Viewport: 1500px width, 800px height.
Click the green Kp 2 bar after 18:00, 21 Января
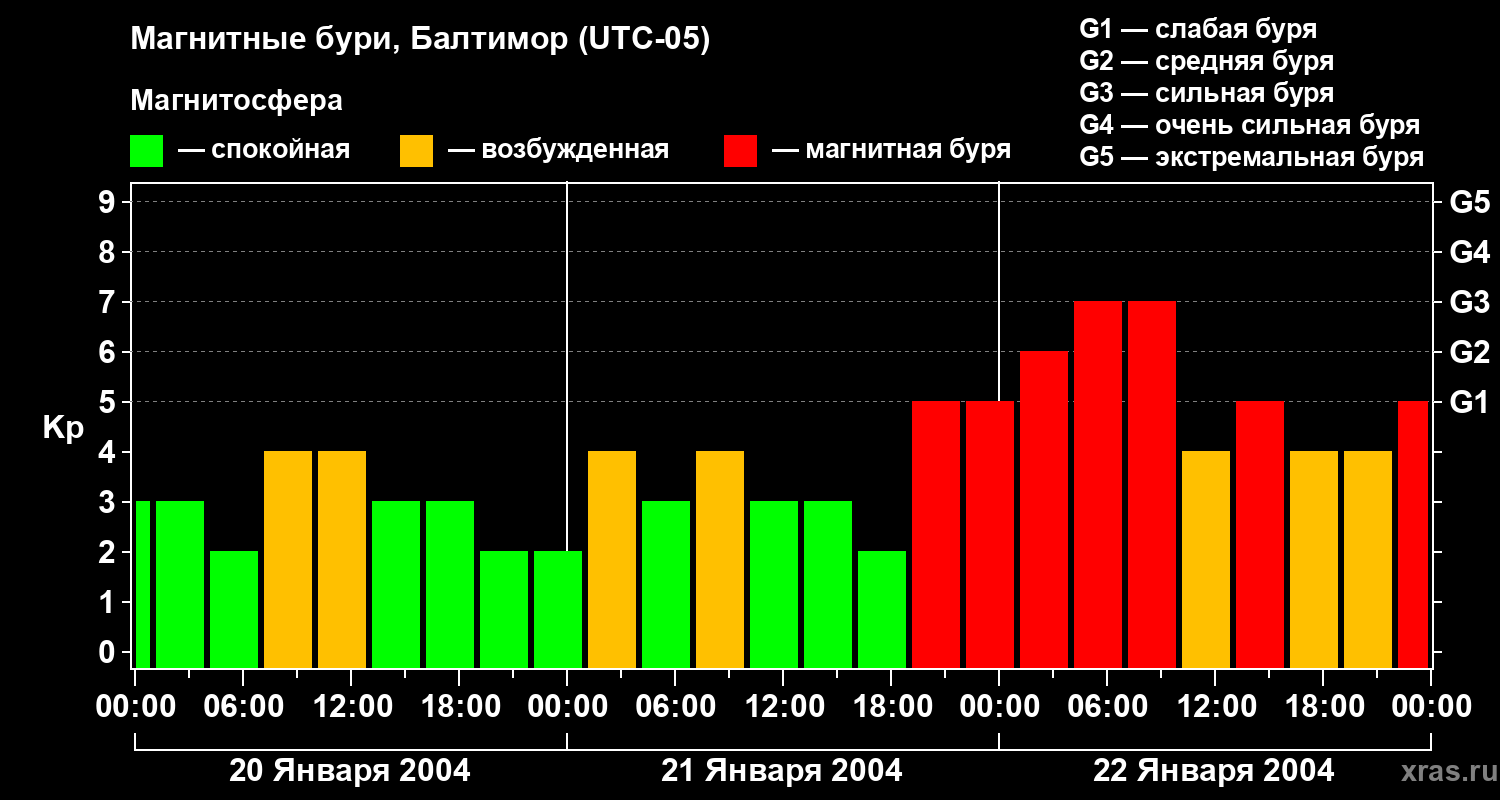pos(882,609)
